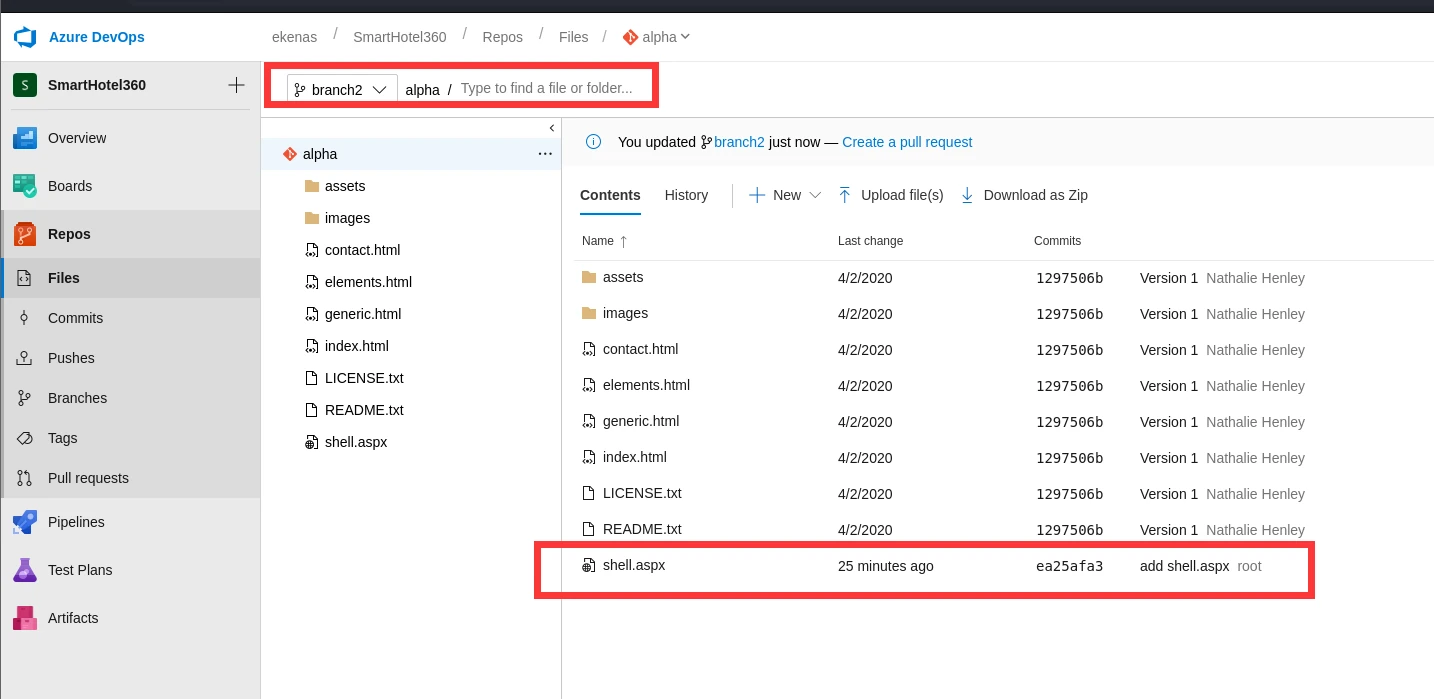
Task: Click commit 1297506b on the assets row
Action: point(1069,278)
